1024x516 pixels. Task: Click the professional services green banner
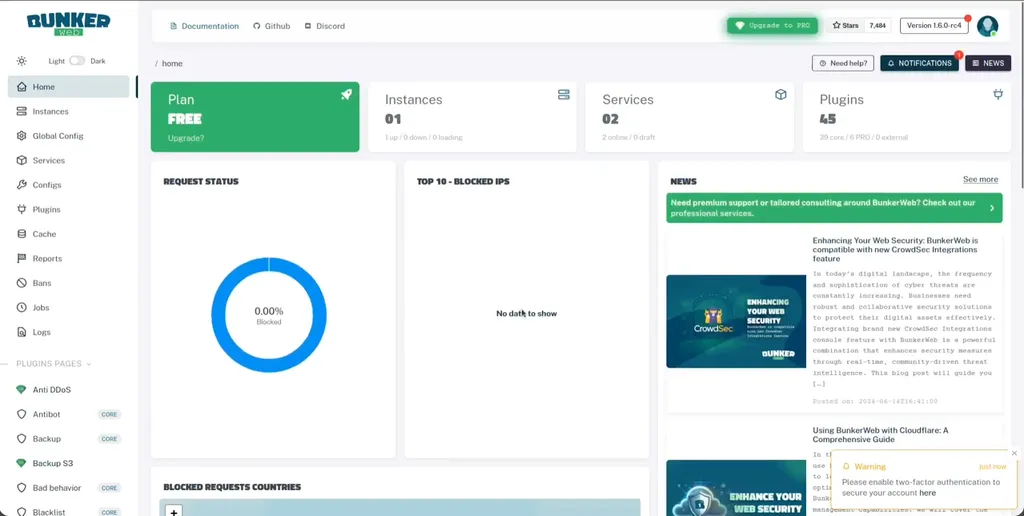tap(834, 208)
